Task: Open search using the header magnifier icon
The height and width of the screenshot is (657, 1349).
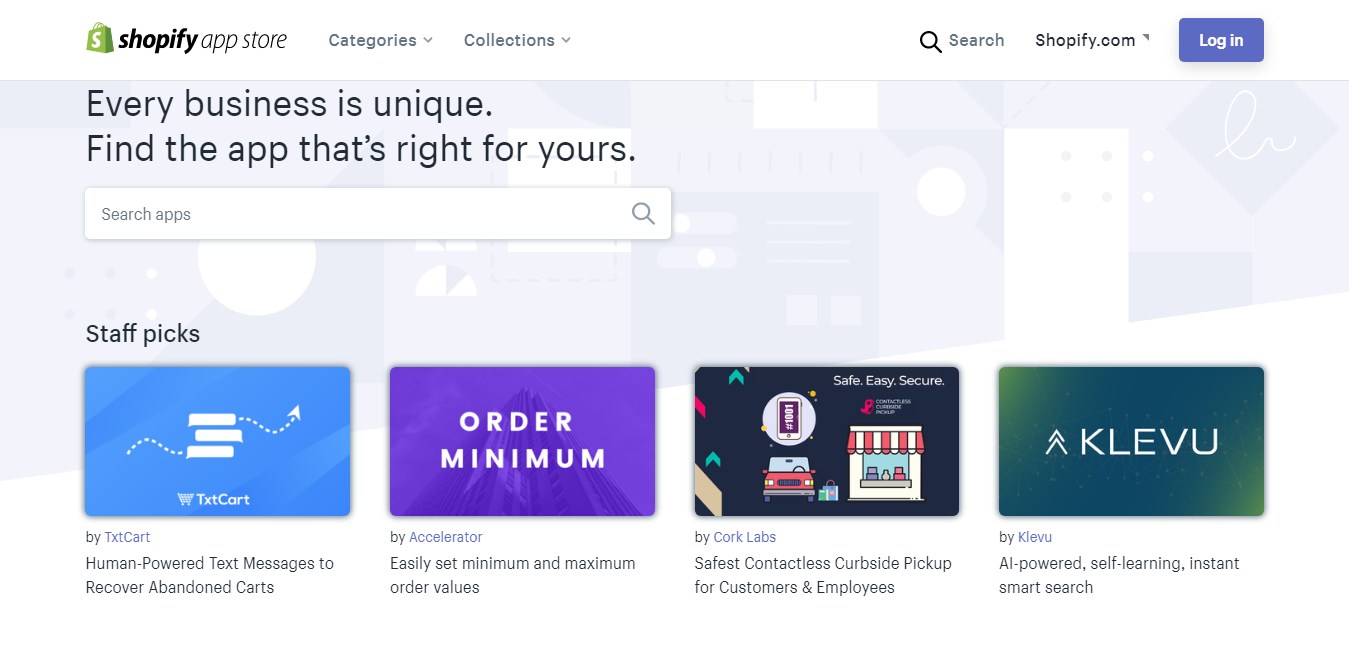Action: point(930,41)
